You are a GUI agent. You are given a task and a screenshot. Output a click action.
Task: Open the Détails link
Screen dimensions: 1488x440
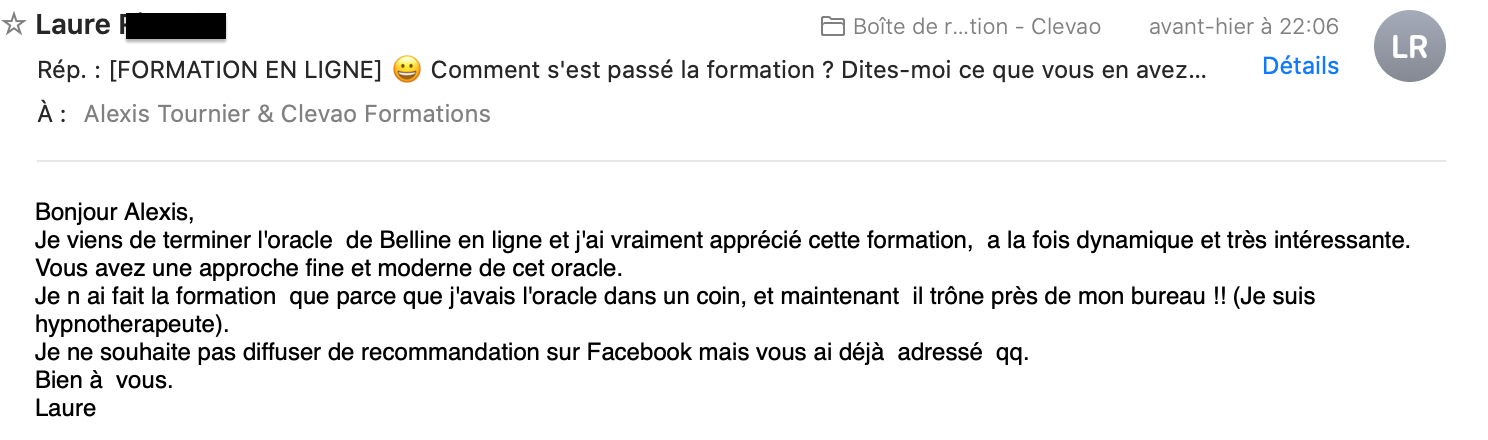coord(1300,66)
